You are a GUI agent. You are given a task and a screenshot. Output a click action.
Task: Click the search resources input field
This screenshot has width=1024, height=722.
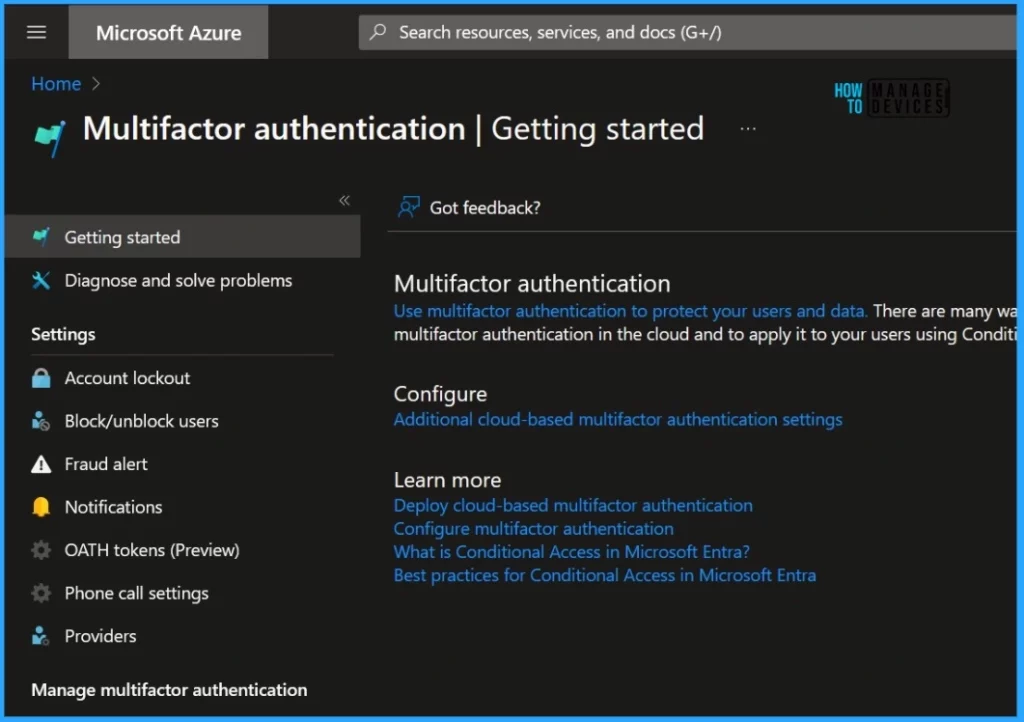pos(687,32)
